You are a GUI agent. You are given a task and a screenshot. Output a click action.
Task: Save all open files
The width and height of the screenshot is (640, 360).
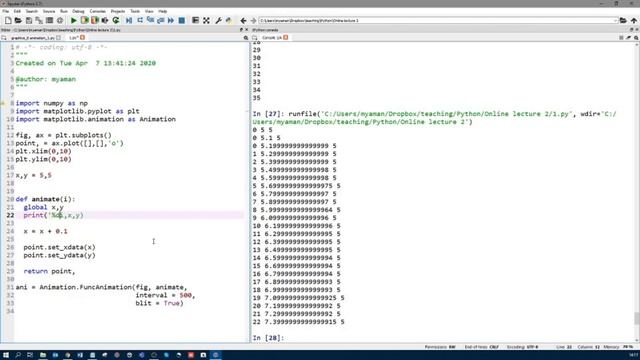coord(39,20)
